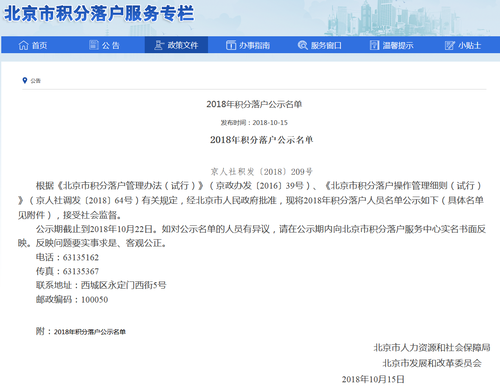Click the address 西城区永定门西街5号
Screen dimensions: 500x389
[x=123, y=285]
